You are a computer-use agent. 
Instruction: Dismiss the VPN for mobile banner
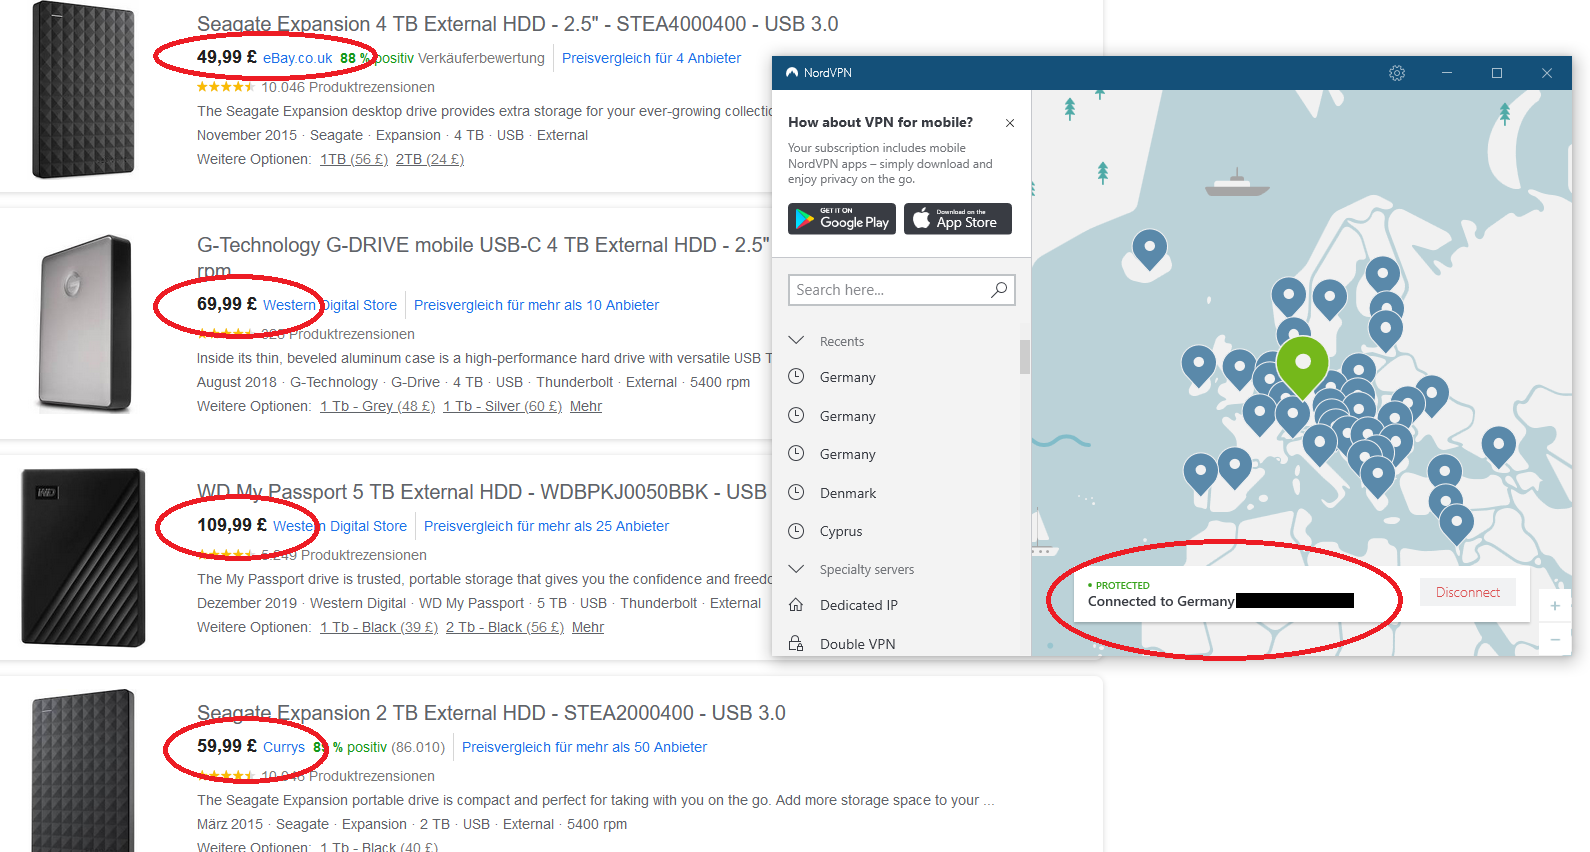click(1010, 123)
